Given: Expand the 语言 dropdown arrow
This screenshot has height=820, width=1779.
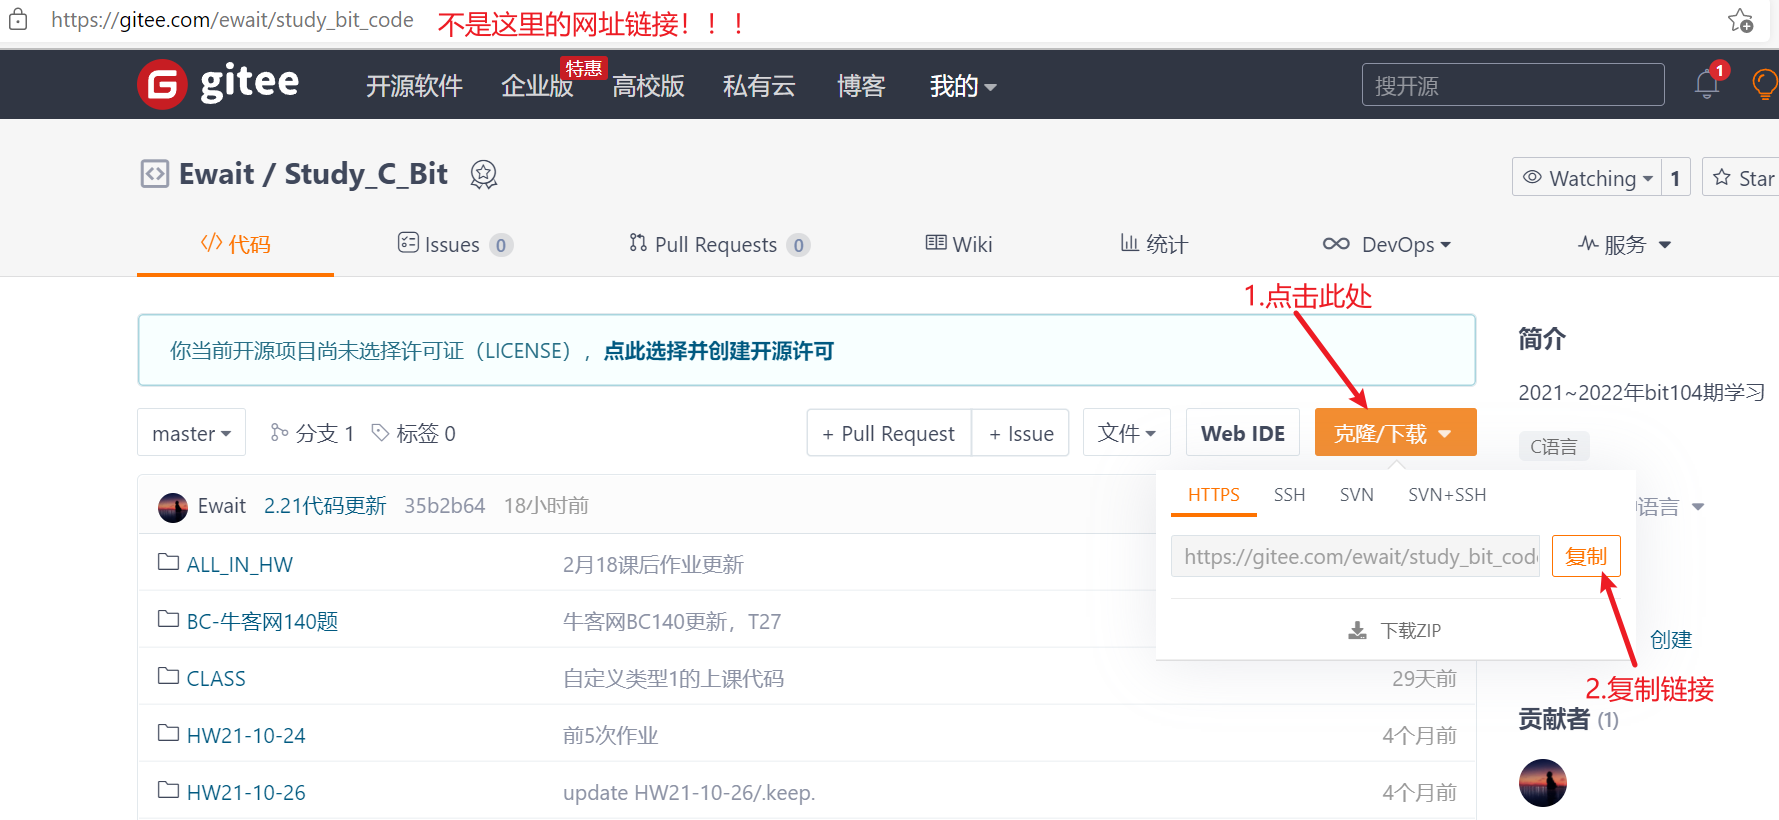Looking at the screenshot, I should 1698,507.
